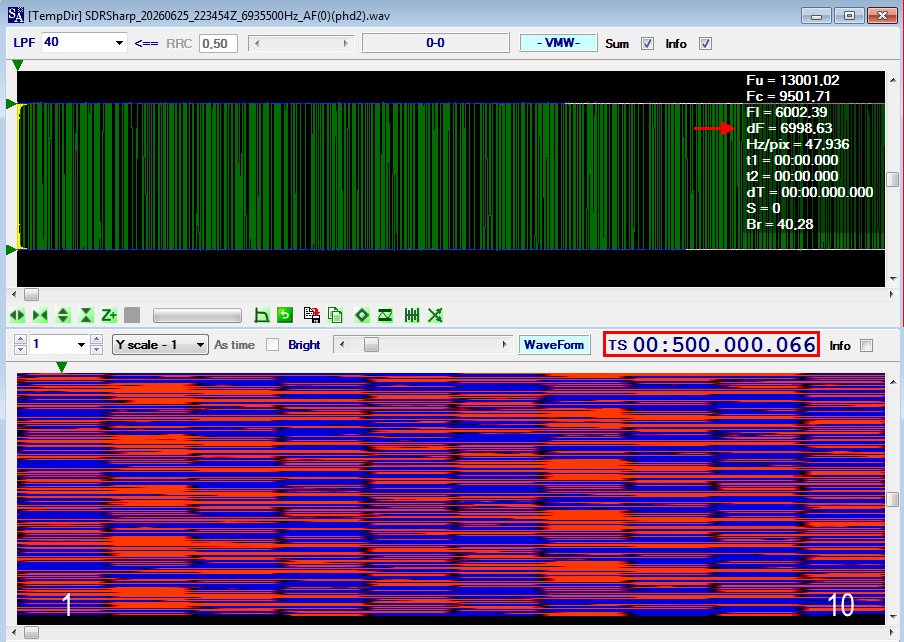Image resolution: width=904 pixels, height=642 pixels.
Task: Click the lower green marker left of spectrum
Action: point(11,250)
